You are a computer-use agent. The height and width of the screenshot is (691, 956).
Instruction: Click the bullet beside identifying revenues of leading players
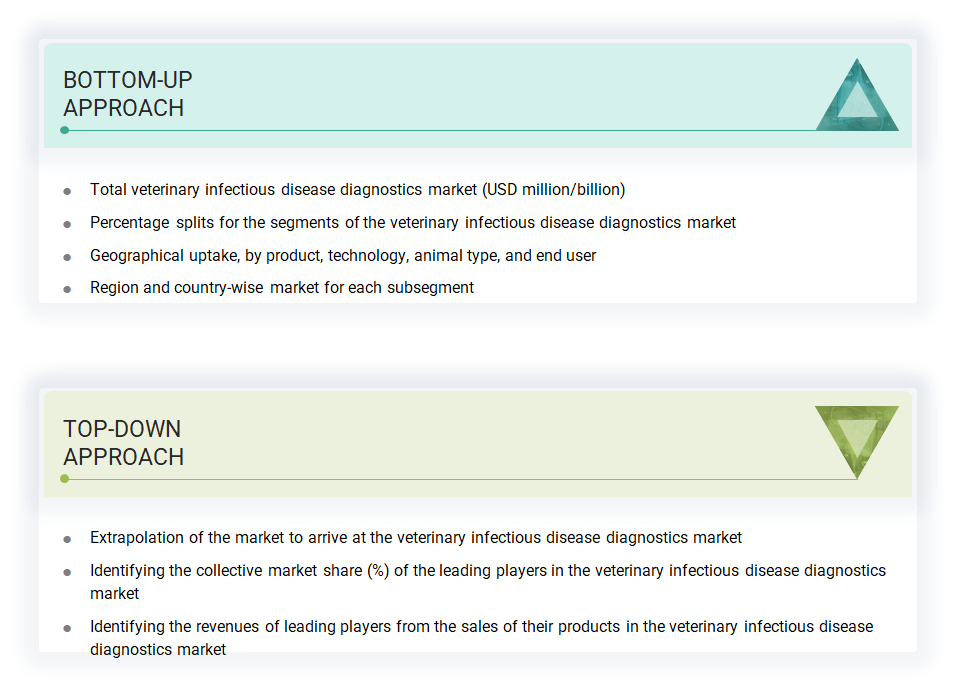pos(67,627)
